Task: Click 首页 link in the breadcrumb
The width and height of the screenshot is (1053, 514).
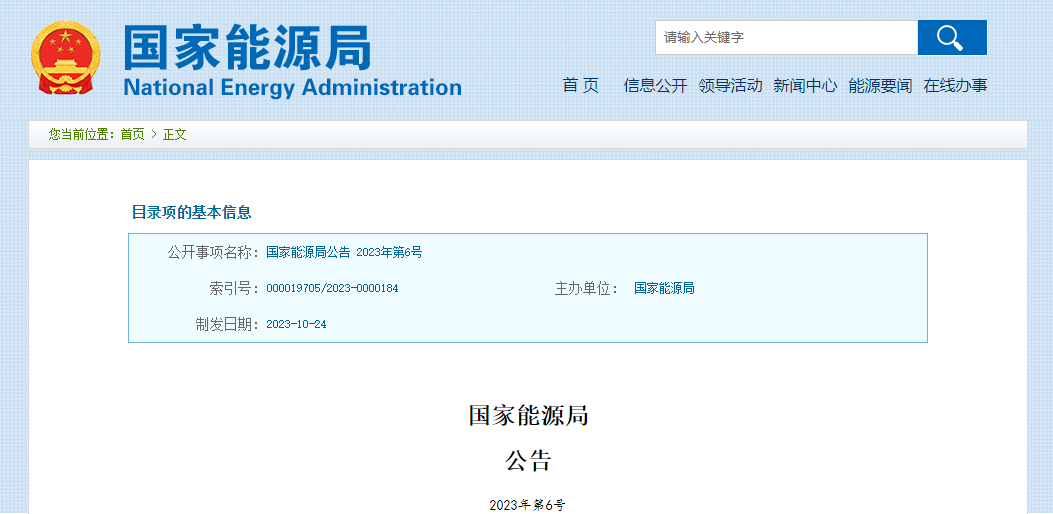Action: pyautogui.click(x=132, y=134)
